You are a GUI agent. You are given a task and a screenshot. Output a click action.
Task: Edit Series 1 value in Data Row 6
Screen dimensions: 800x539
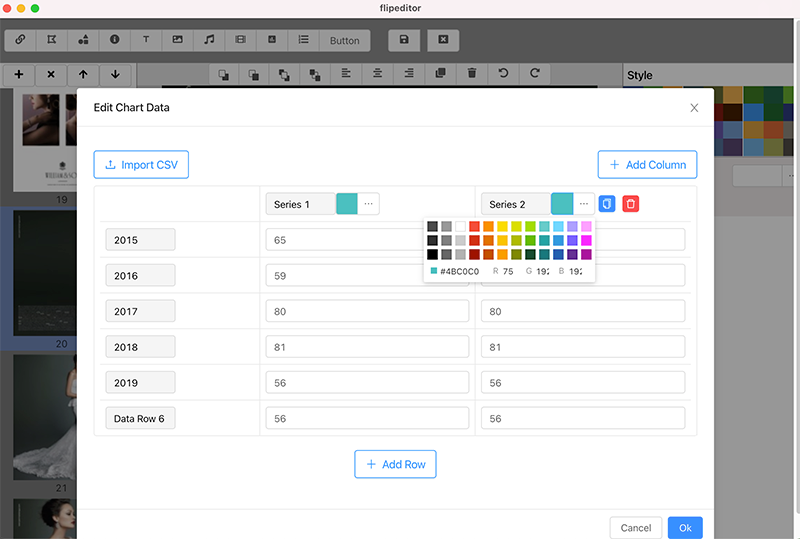point(367,419)
